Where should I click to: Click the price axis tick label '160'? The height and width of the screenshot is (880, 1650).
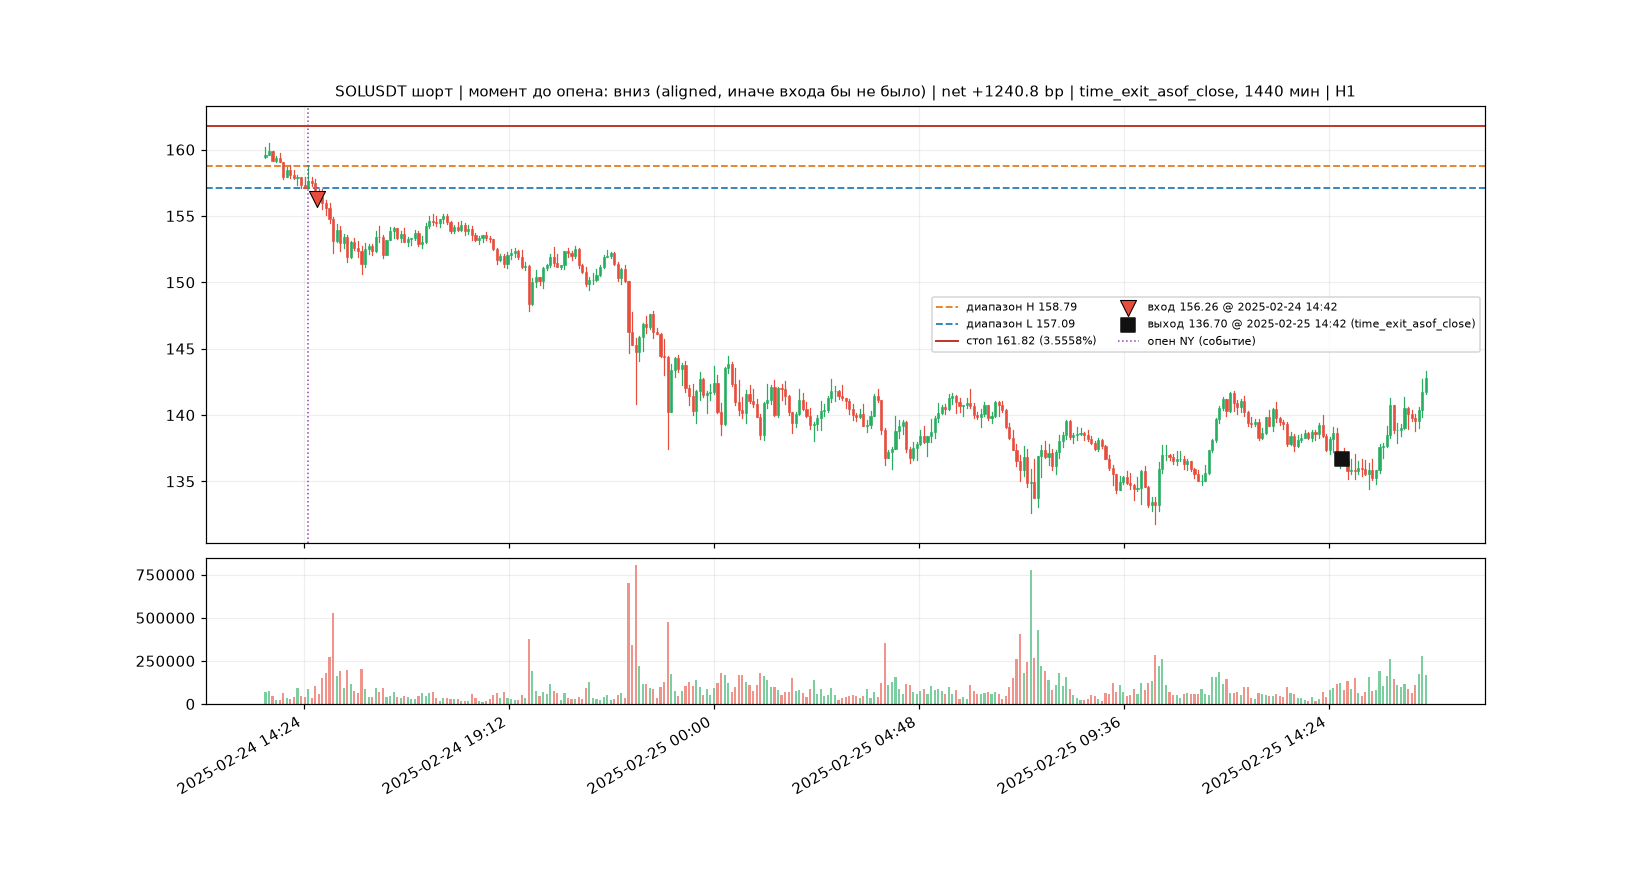181,151
